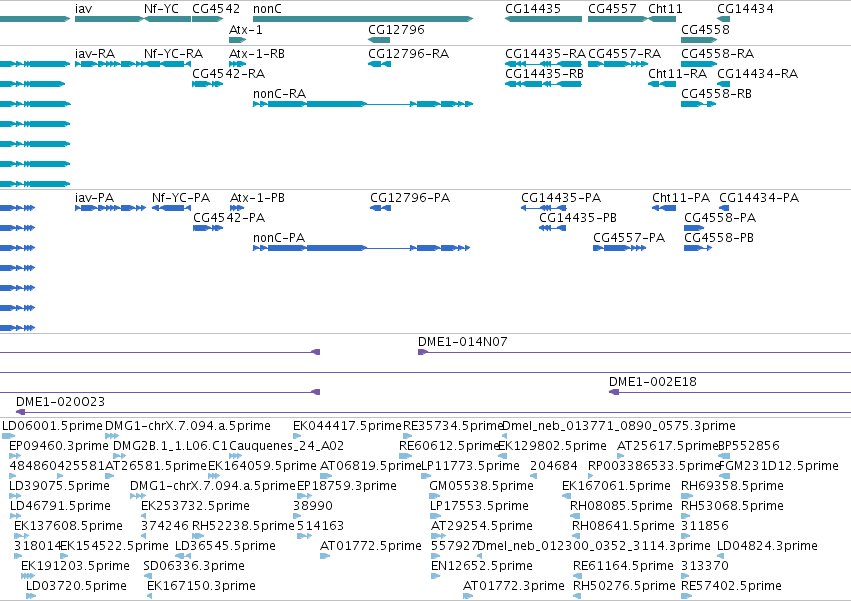This screenshot has width=851, height=601.
Task: Click the CG14434-RA transcript label
Action: coord(758,73)
